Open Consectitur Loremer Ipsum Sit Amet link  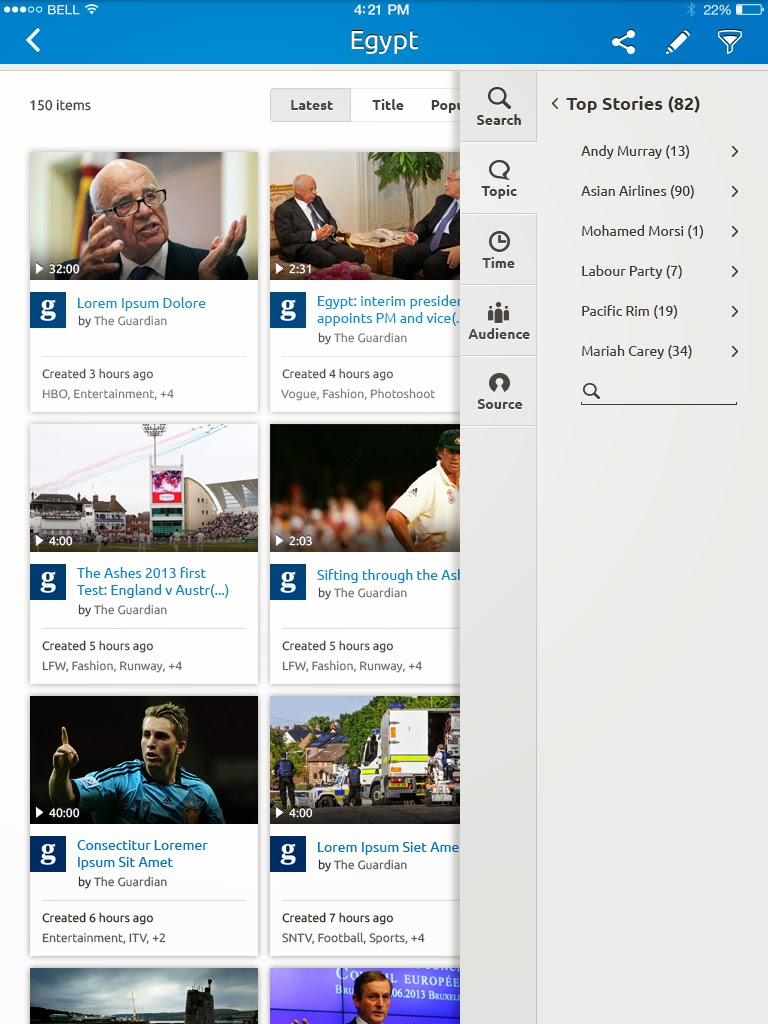pos(142,854)
